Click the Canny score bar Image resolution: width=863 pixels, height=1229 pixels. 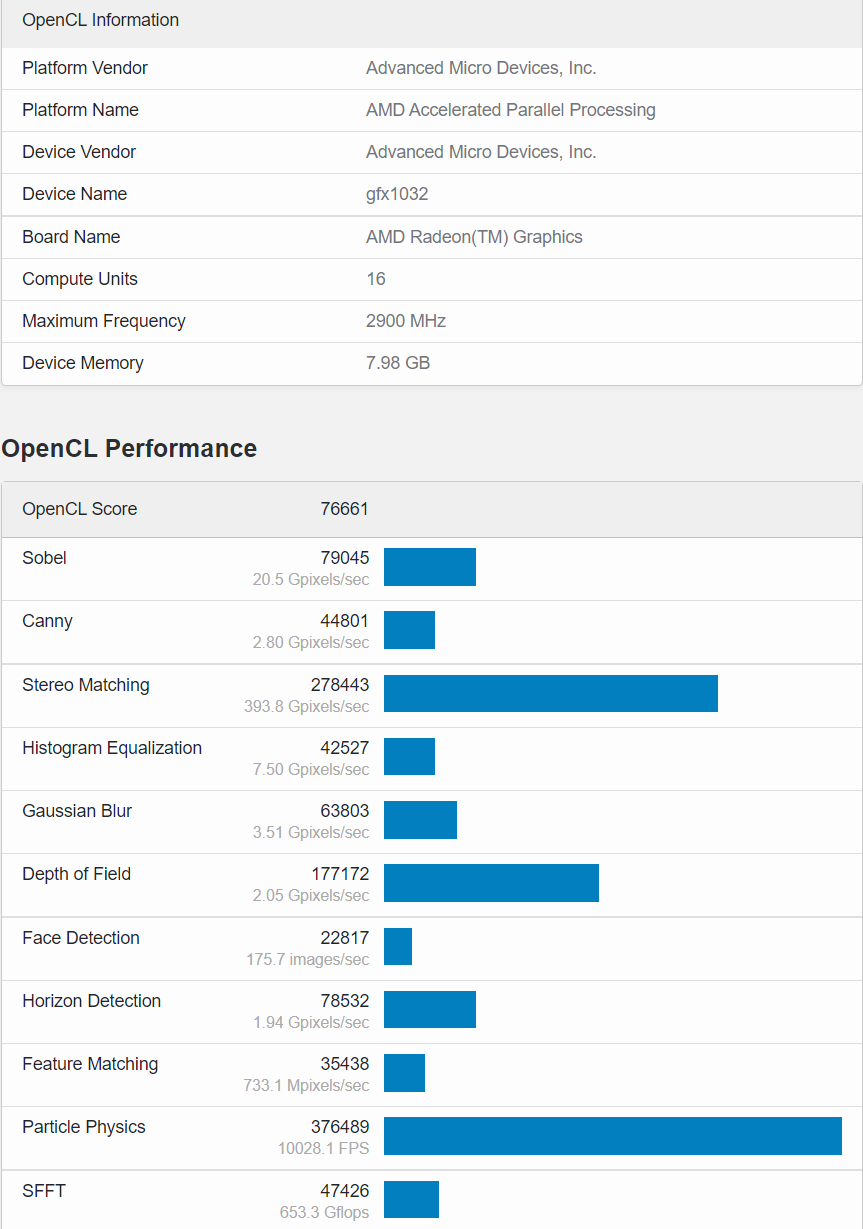[409, 630]
